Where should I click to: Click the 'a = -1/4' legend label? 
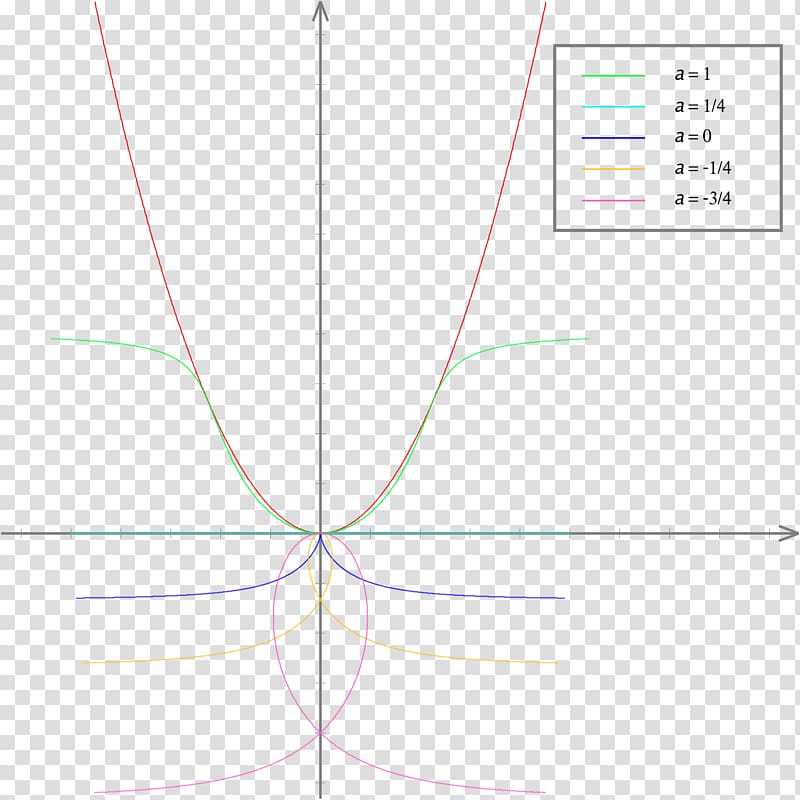[703, 168]
